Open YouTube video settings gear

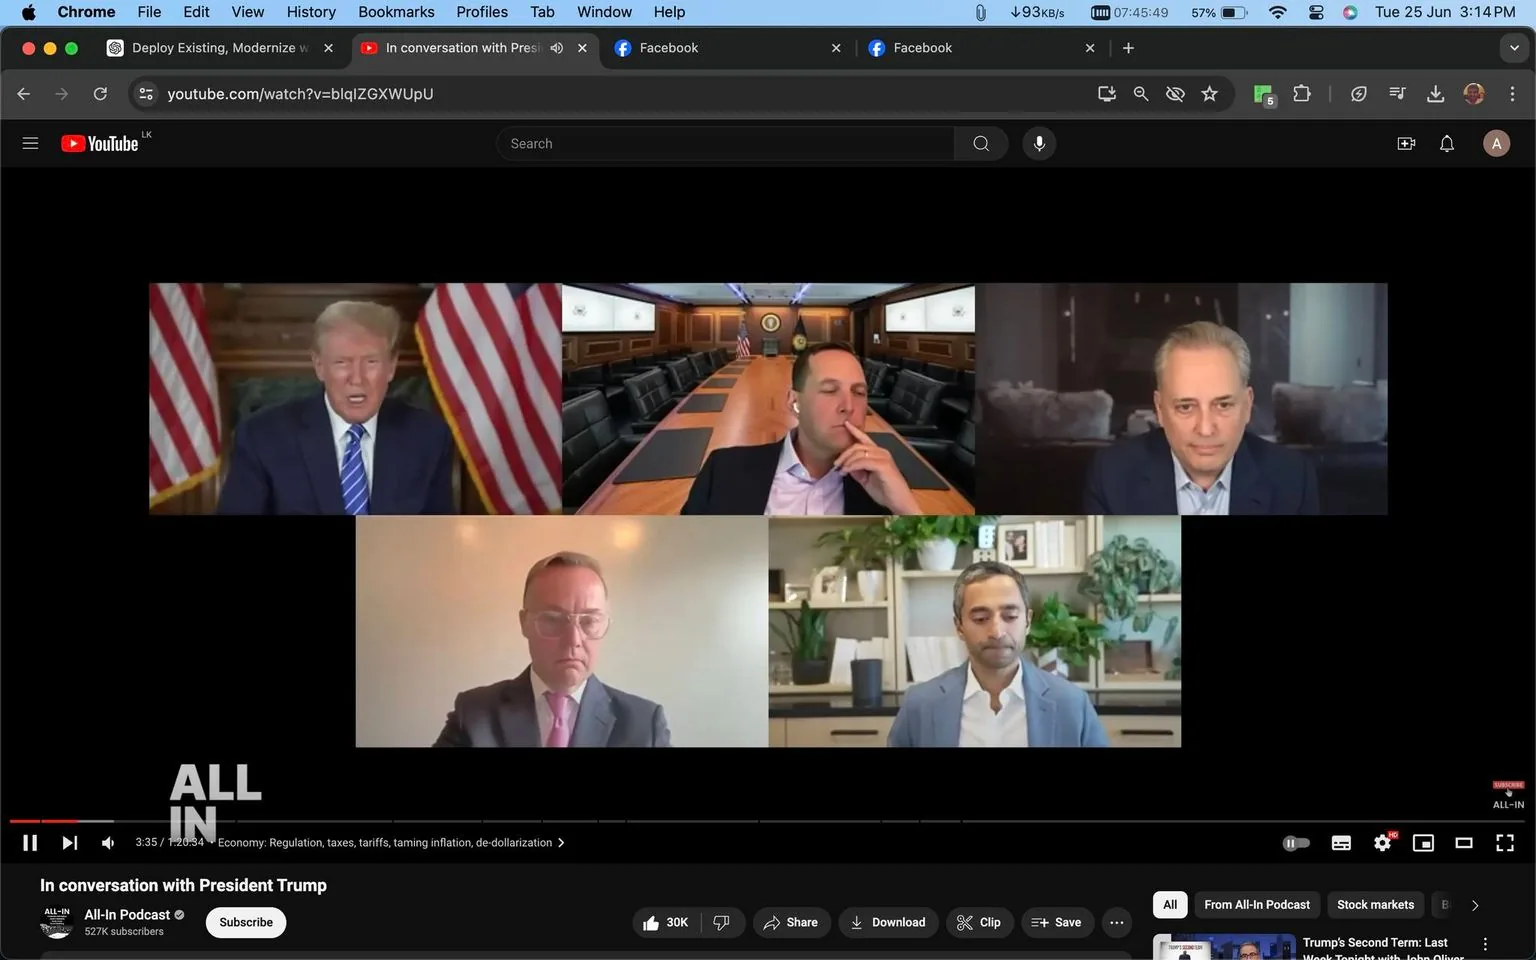(1382, 842)
